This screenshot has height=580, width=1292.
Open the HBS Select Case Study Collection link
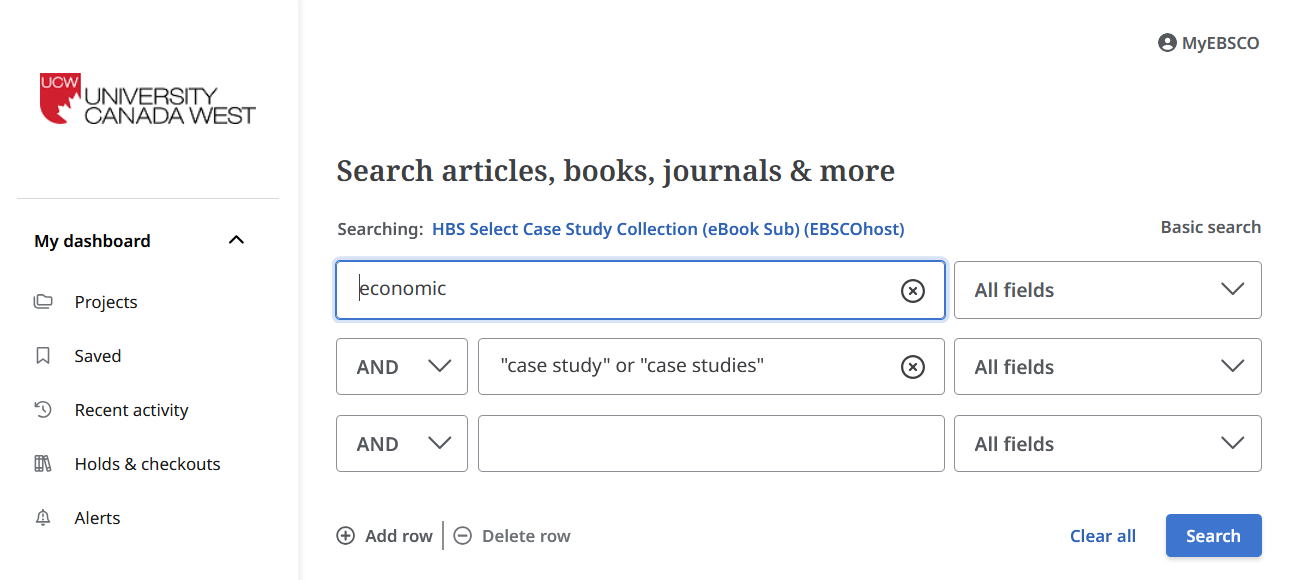[667, 228]
